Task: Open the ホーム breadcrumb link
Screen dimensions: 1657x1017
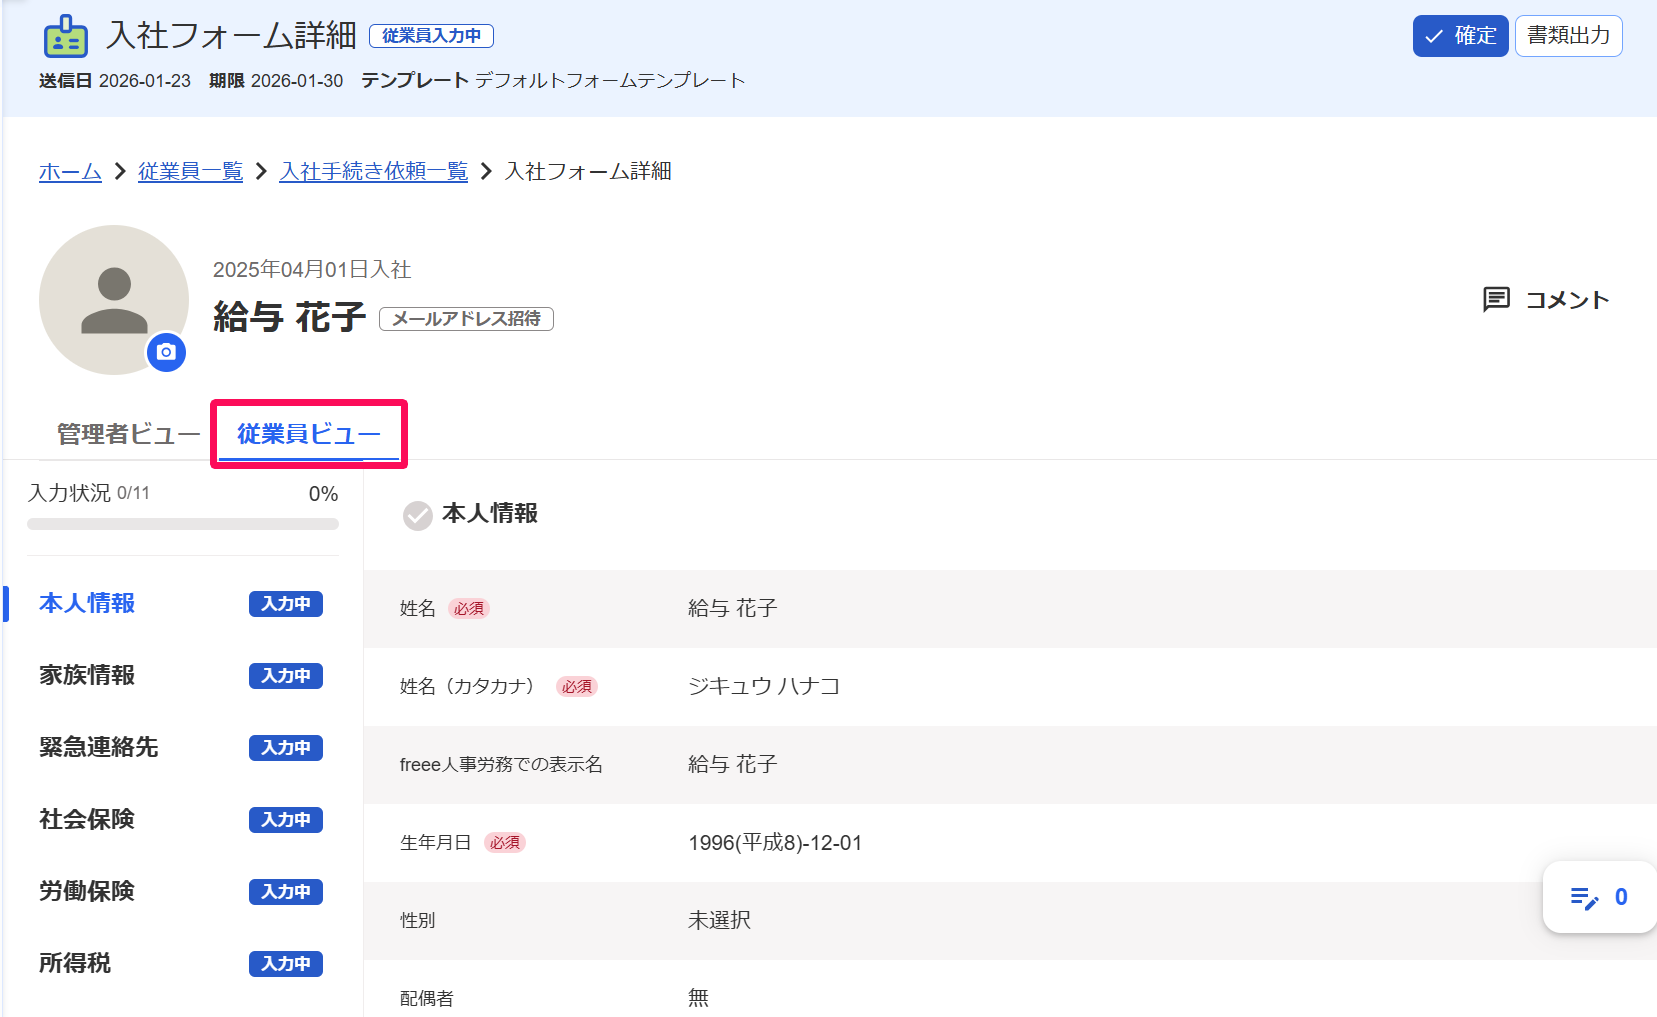Action: (x=69, y=171)
